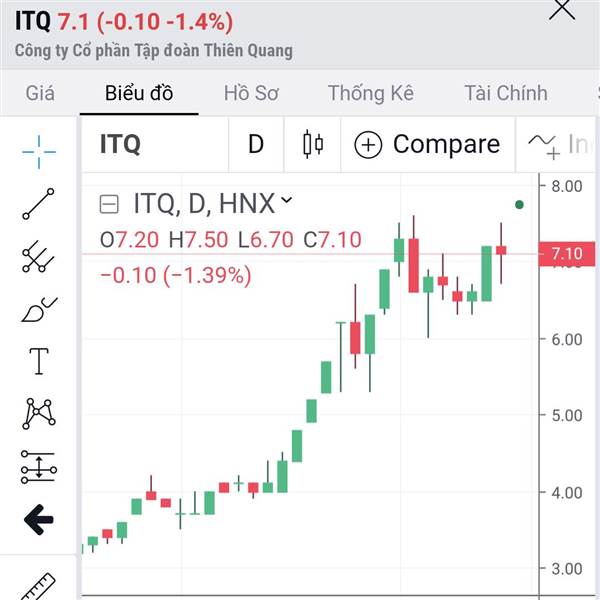Pick the text annotation tool
The width and height of the screenshot is (600, 600).
(x=39, y=361)
